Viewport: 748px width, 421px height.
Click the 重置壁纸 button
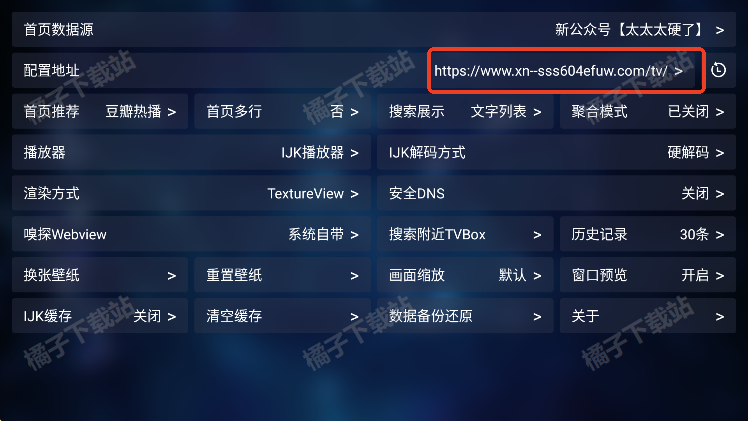[282, 275]
